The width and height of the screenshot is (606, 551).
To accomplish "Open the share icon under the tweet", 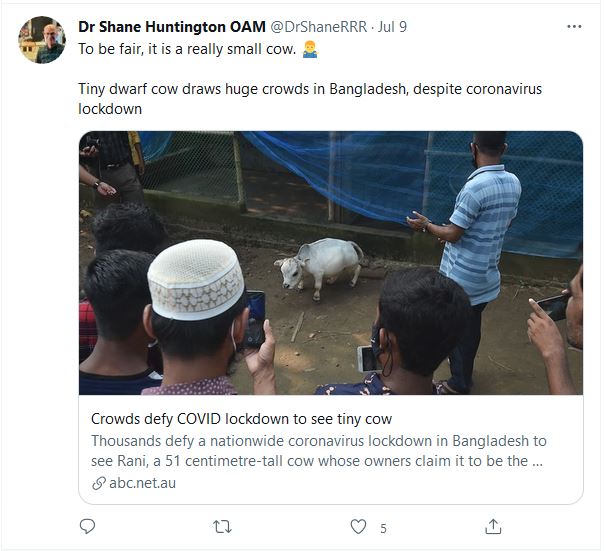I will tap(493, 526).
